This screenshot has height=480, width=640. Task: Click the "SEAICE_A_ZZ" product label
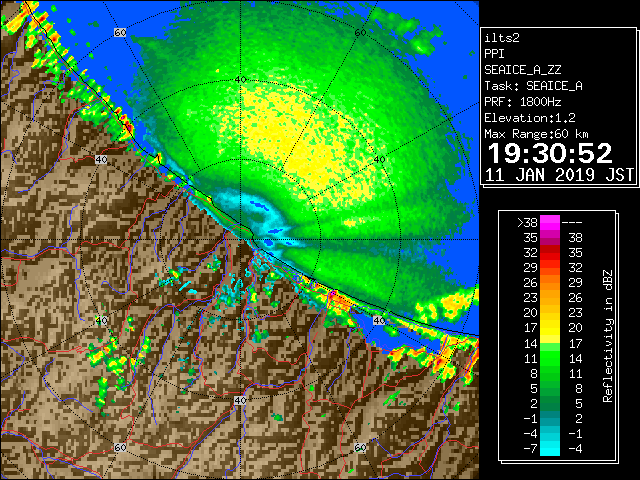click(x=522, y=70)
